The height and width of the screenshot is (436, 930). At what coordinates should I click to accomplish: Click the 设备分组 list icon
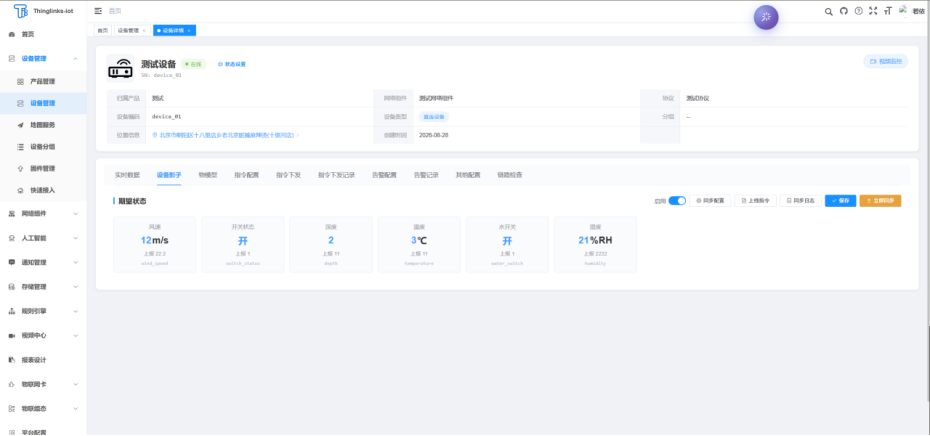(20, 147)
